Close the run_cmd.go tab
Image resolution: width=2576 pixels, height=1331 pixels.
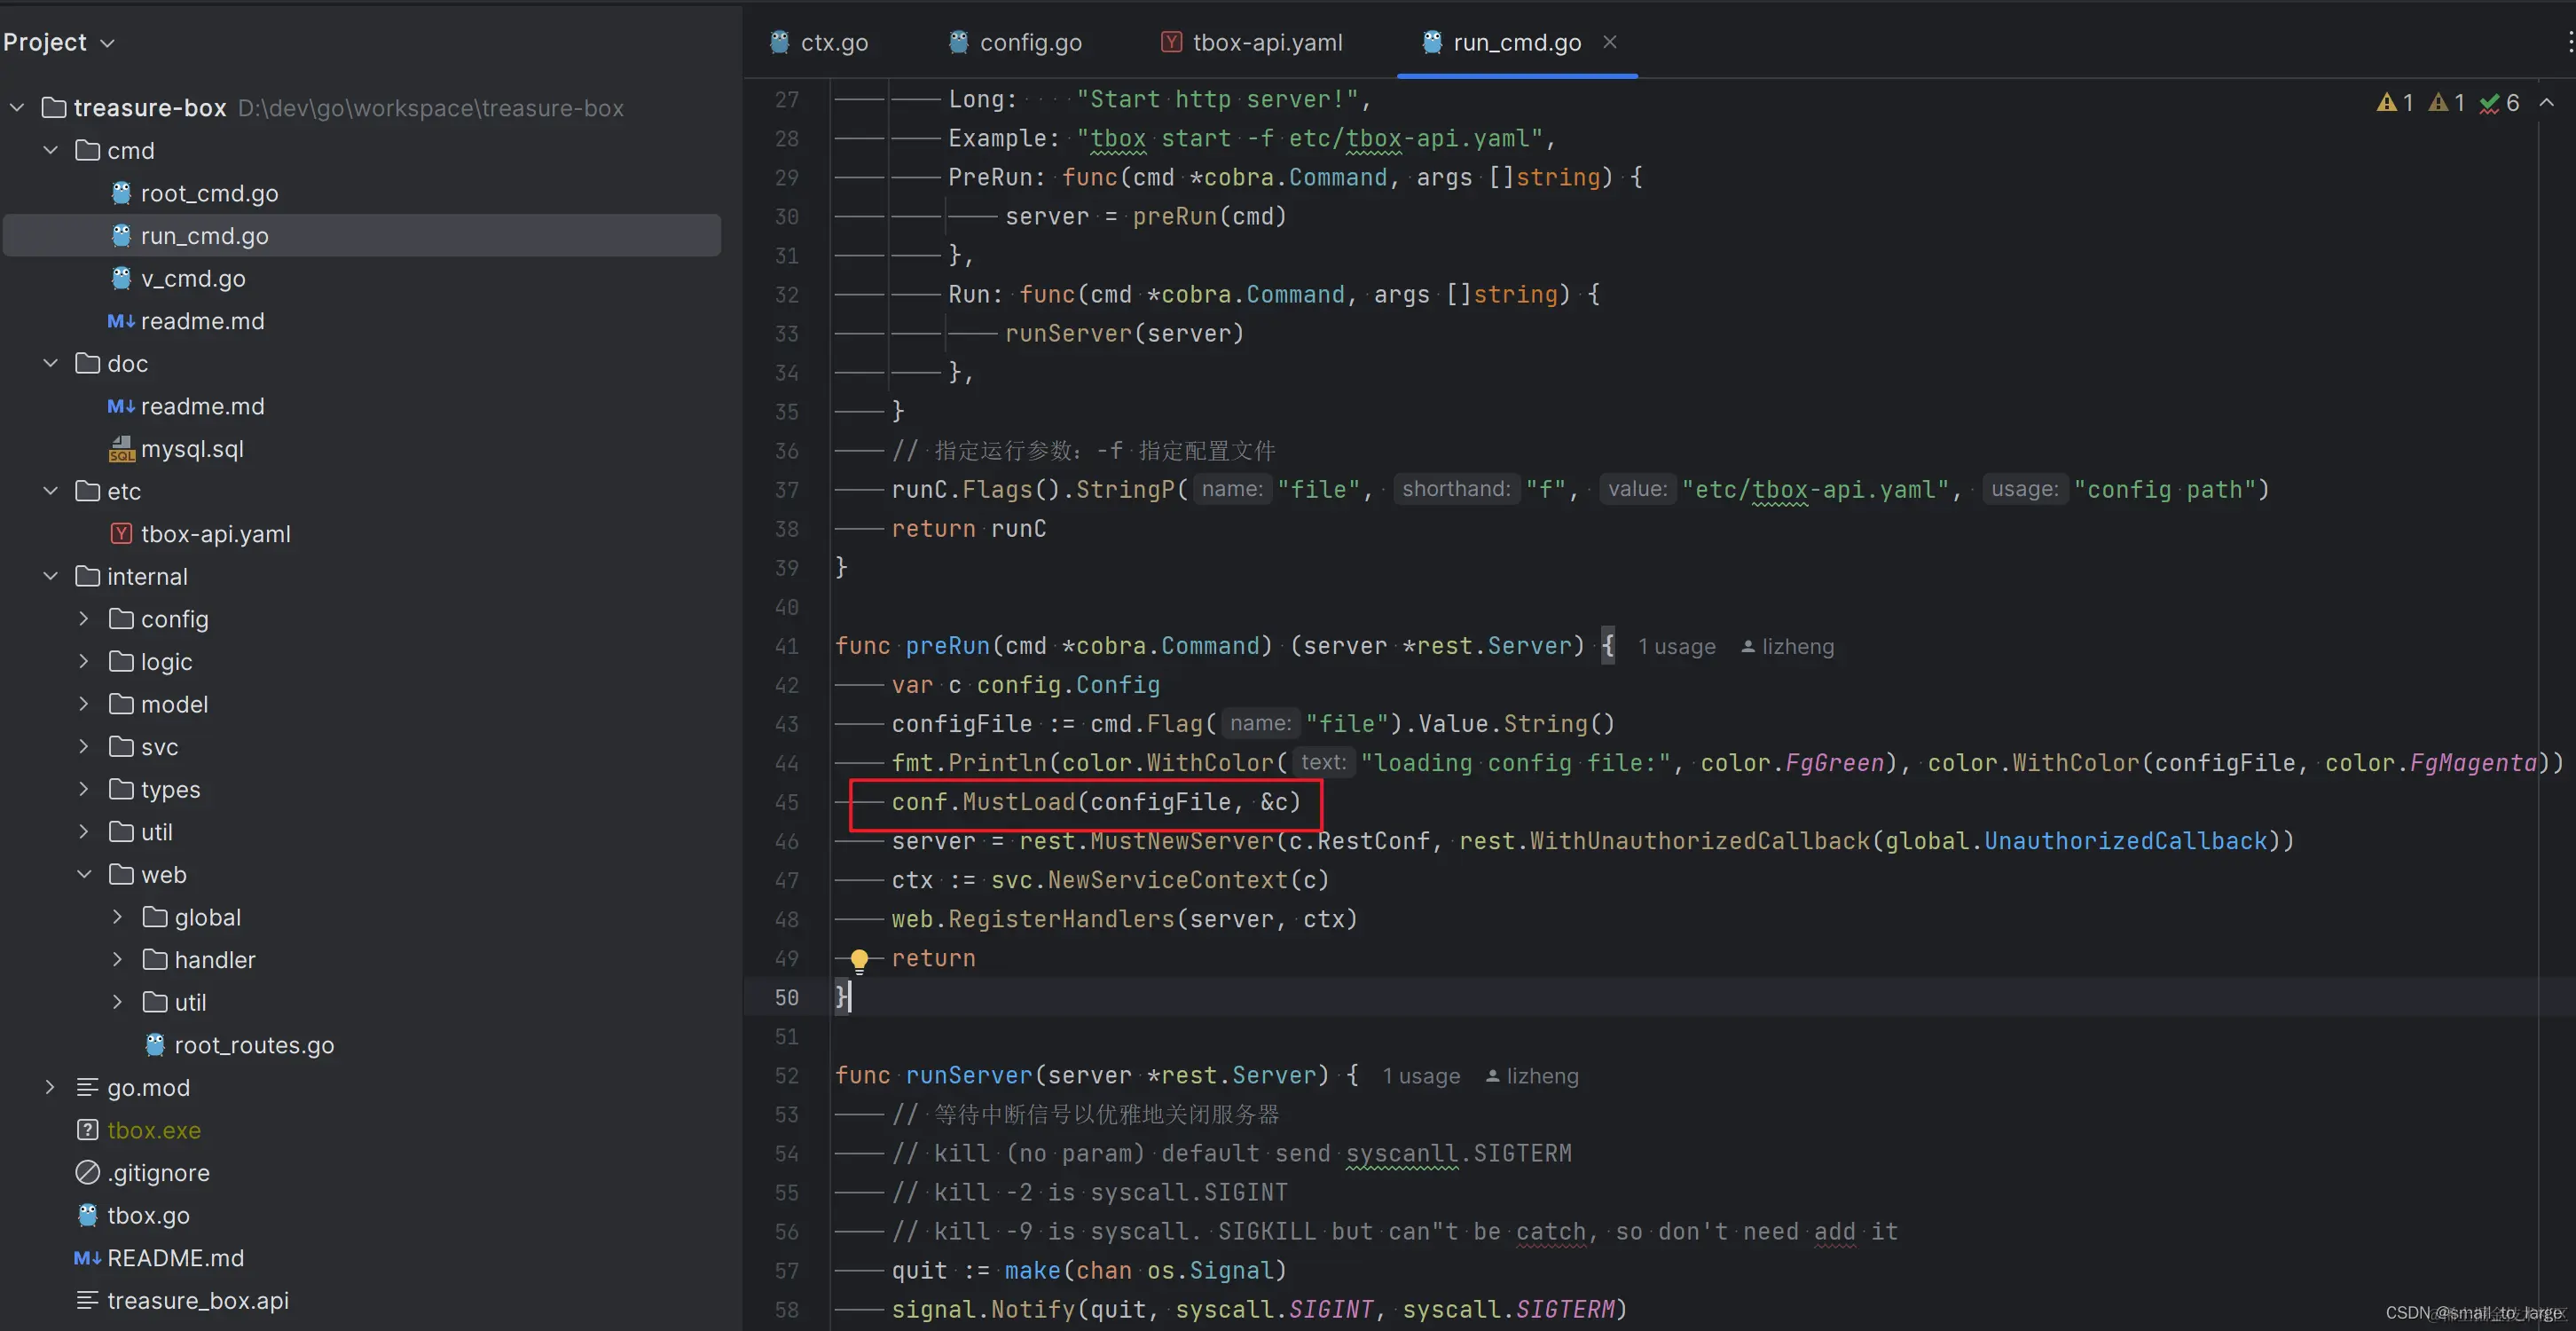(1610, 42)
